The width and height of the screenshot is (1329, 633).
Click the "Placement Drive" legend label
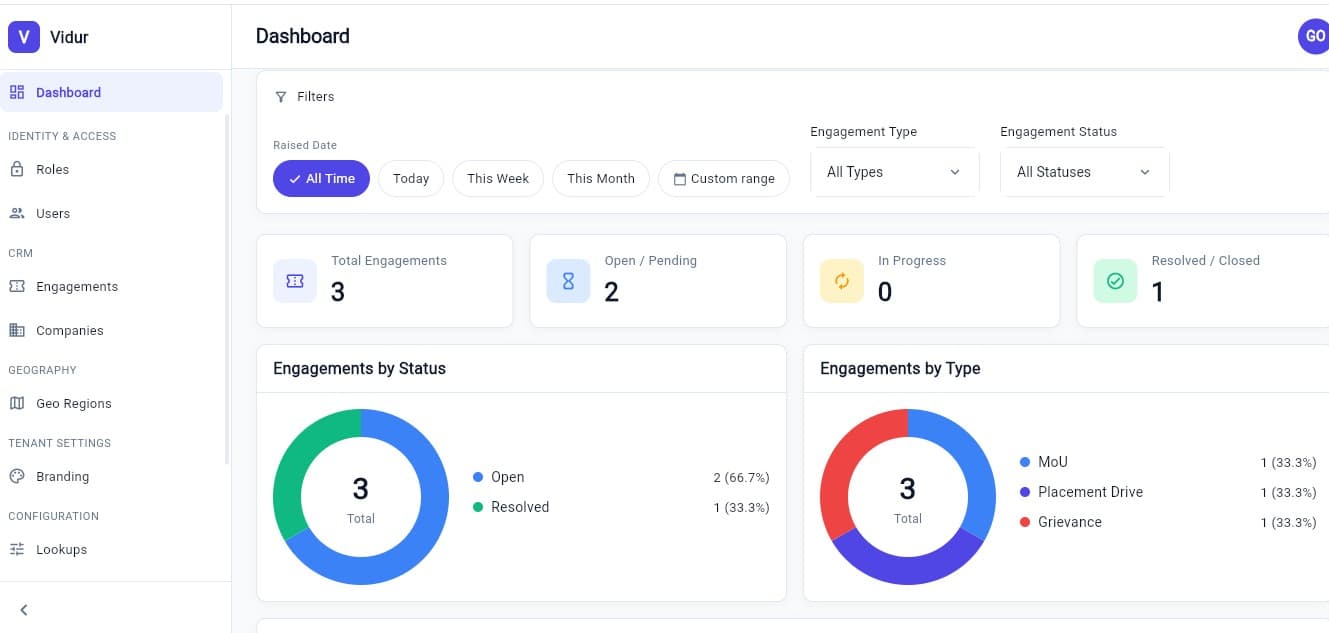click(x=1090, y=492)
